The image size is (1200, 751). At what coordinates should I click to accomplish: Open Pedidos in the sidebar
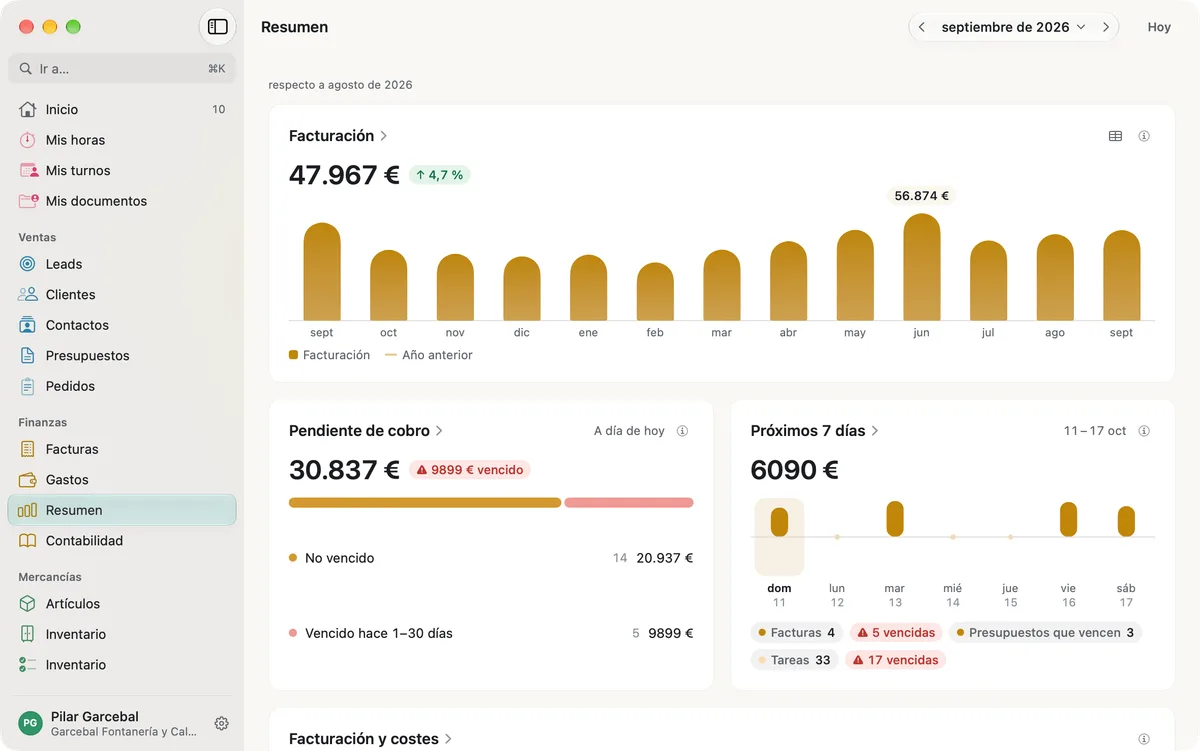(x=122, y=386)
